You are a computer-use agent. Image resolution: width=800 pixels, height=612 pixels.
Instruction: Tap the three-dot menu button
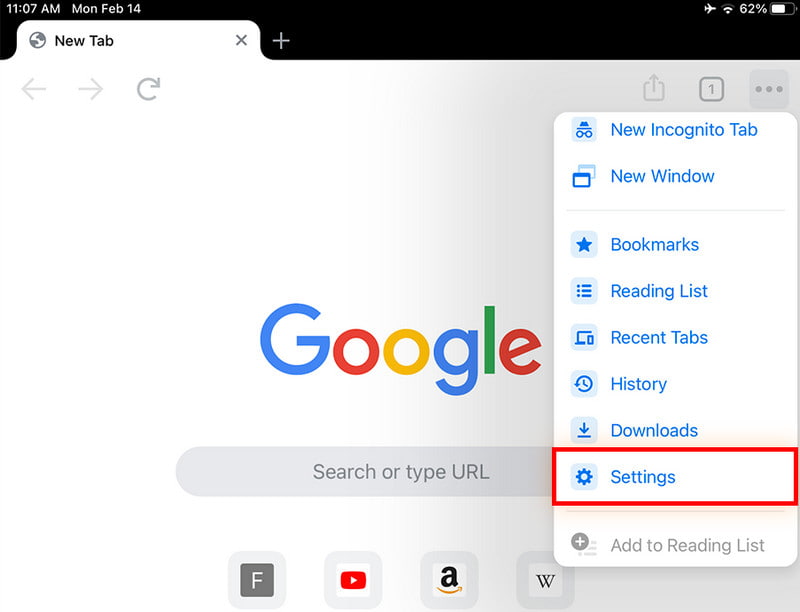[x=769, y=89]
